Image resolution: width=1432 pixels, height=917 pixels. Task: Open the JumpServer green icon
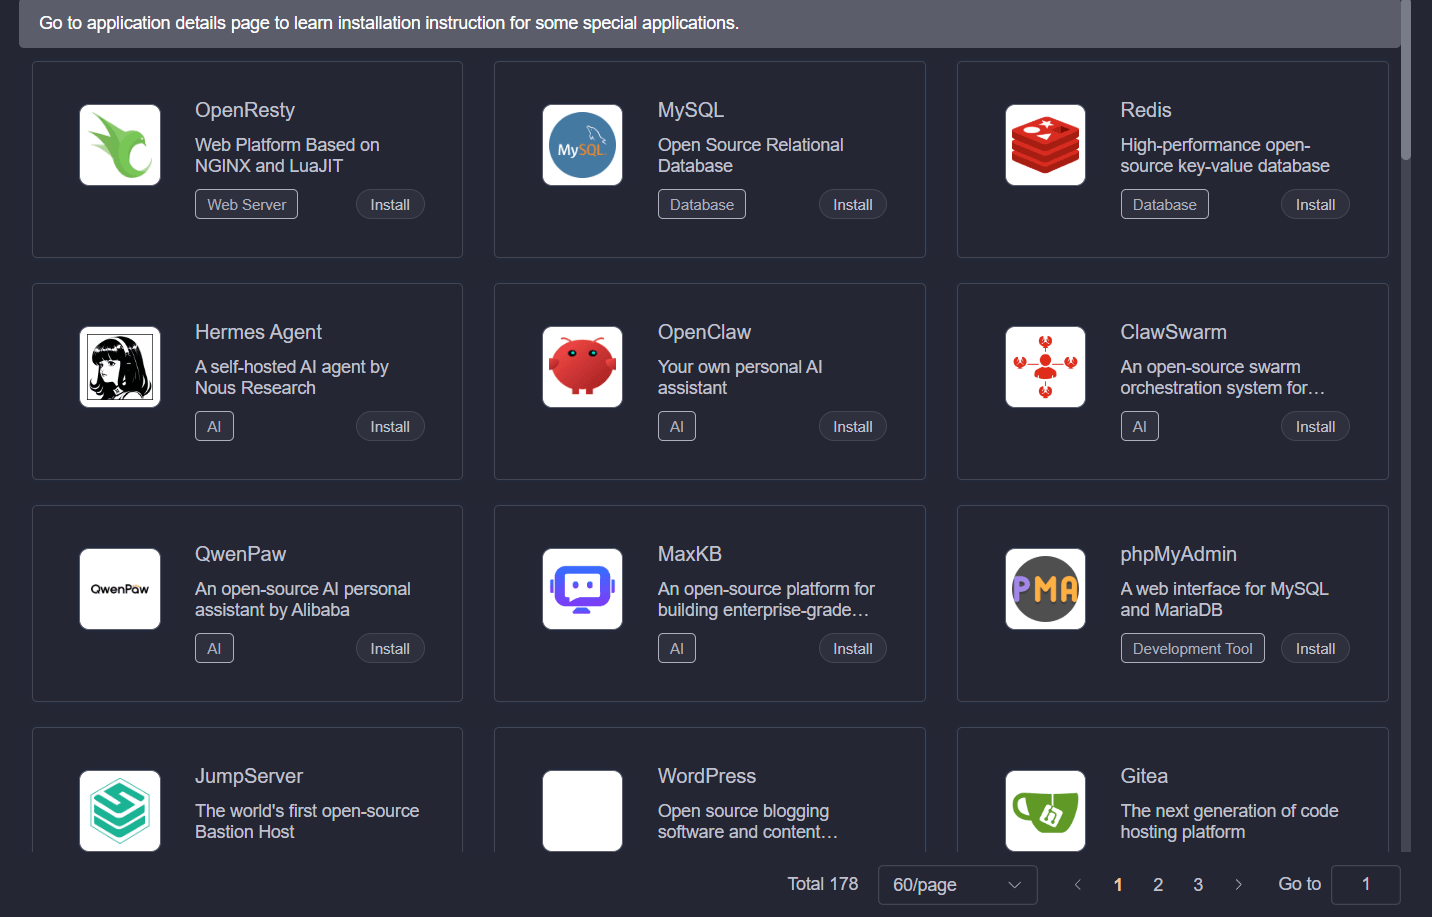coord(120,811)
